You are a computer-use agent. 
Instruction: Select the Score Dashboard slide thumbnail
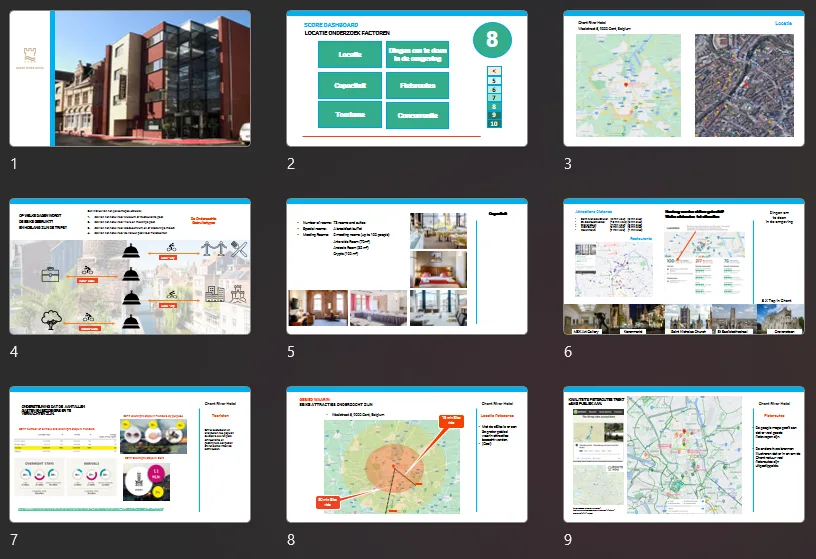(407, 78)
